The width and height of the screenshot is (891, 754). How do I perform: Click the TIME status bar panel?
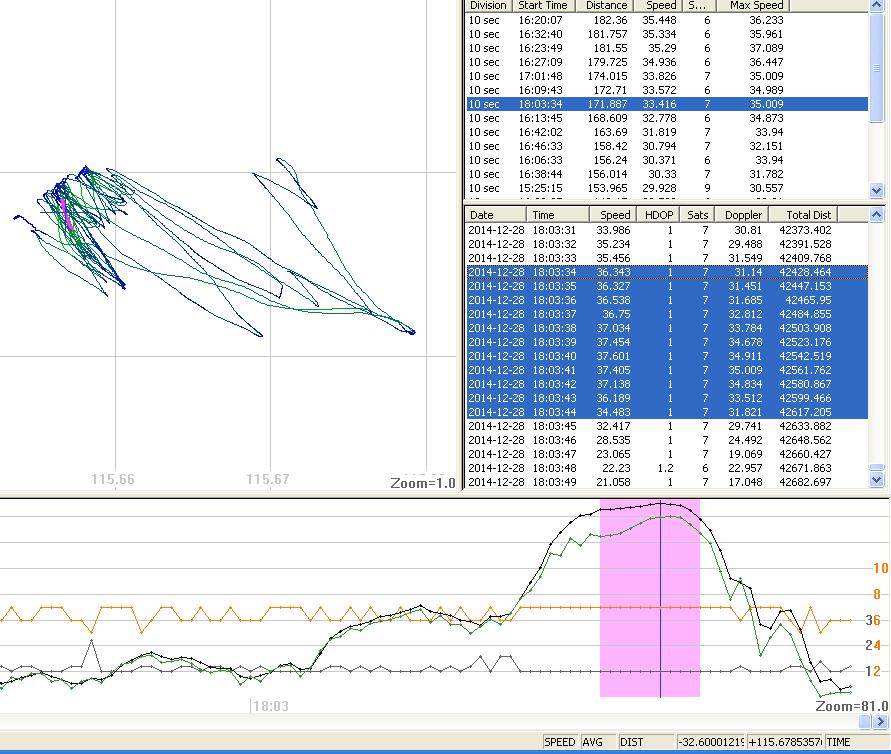[838, 742]
